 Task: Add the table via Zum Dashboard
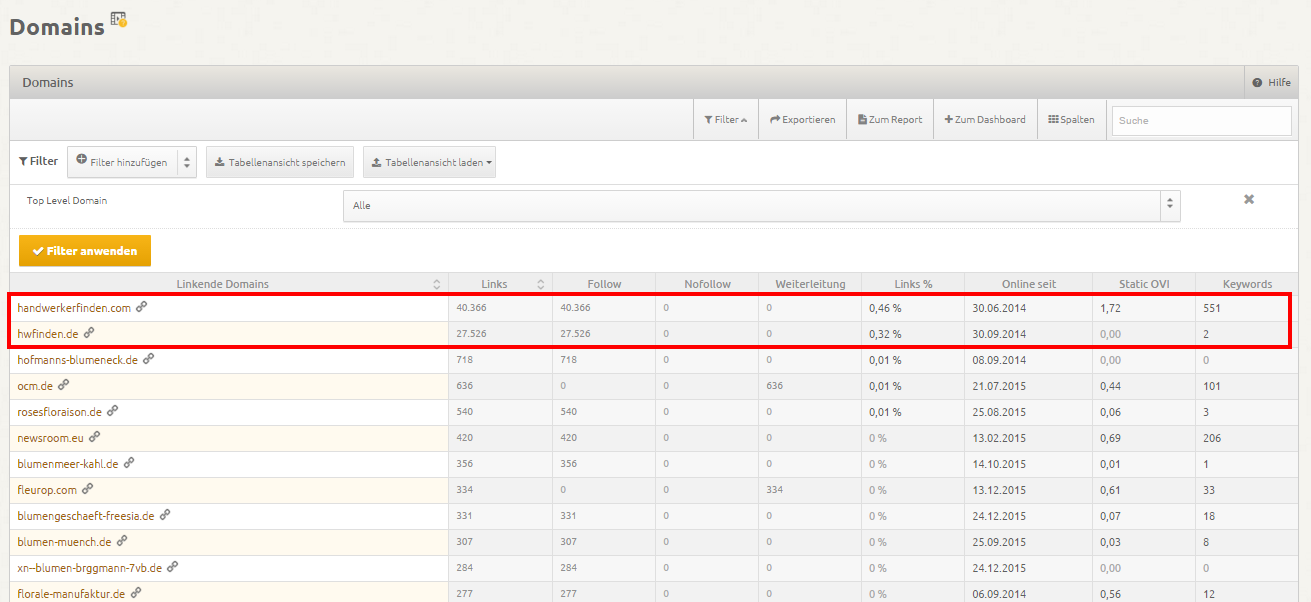[x=985, y=120]
